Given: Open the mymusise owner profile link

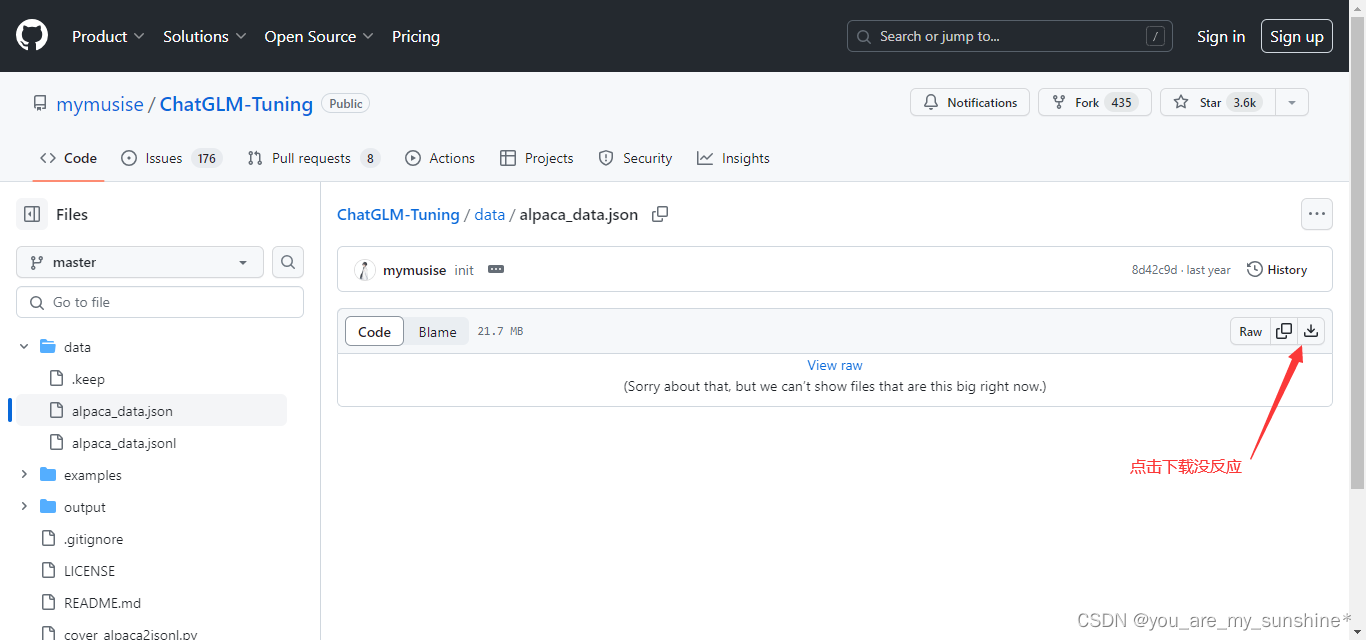Looking at the screenshot, I should coord(100,104).
